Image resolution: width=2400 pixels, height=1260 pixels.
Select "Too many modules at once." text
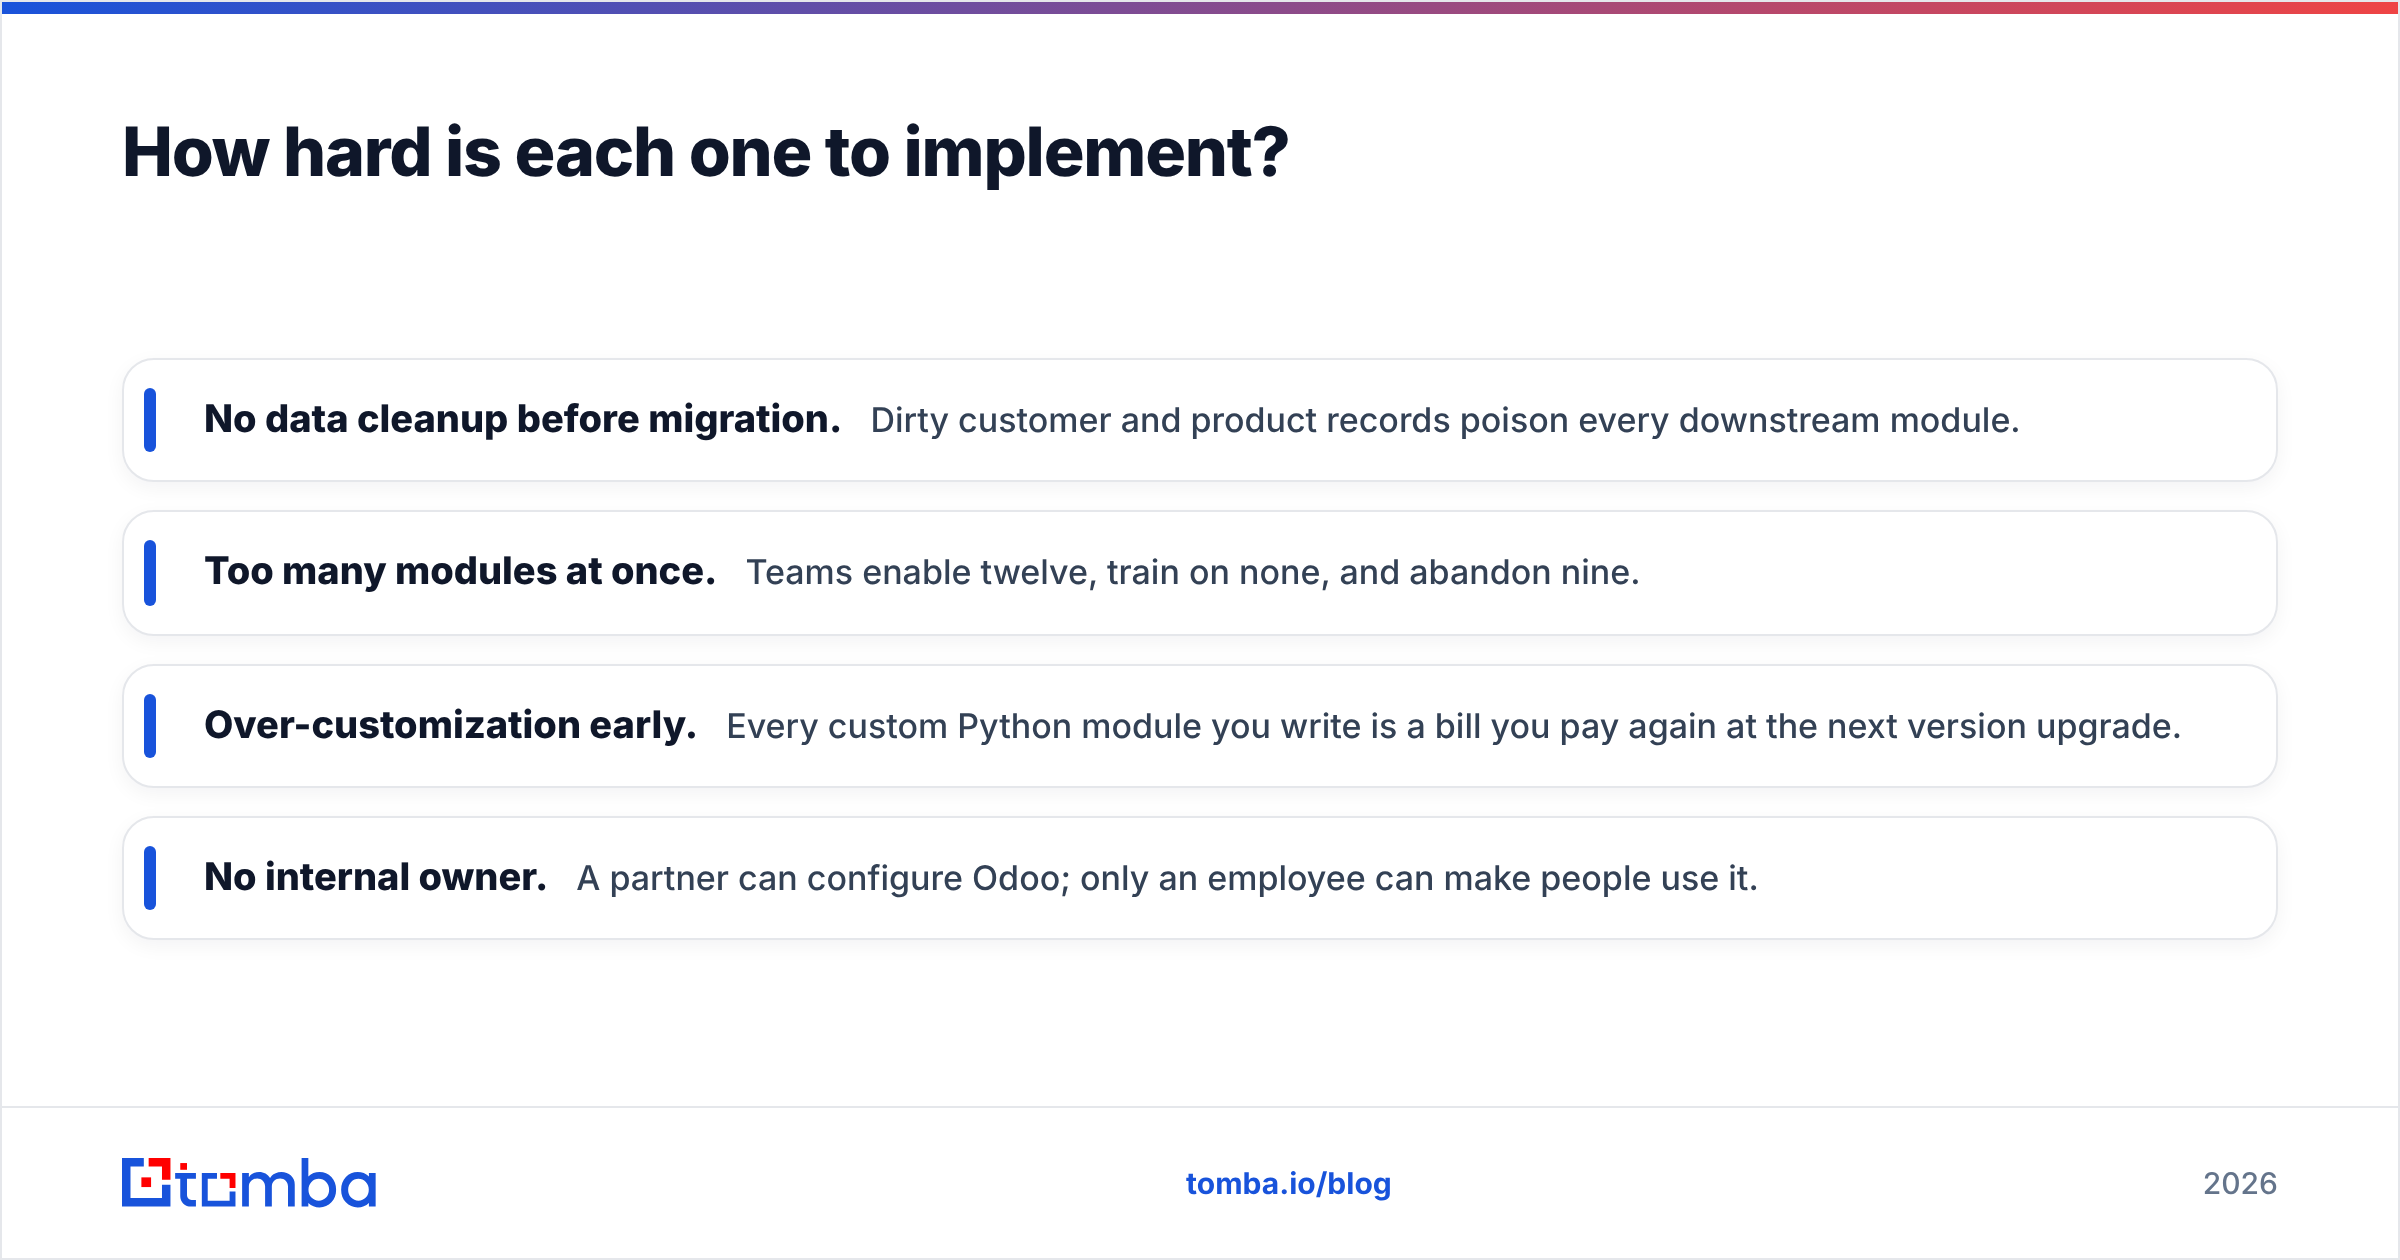click(460, 572)
